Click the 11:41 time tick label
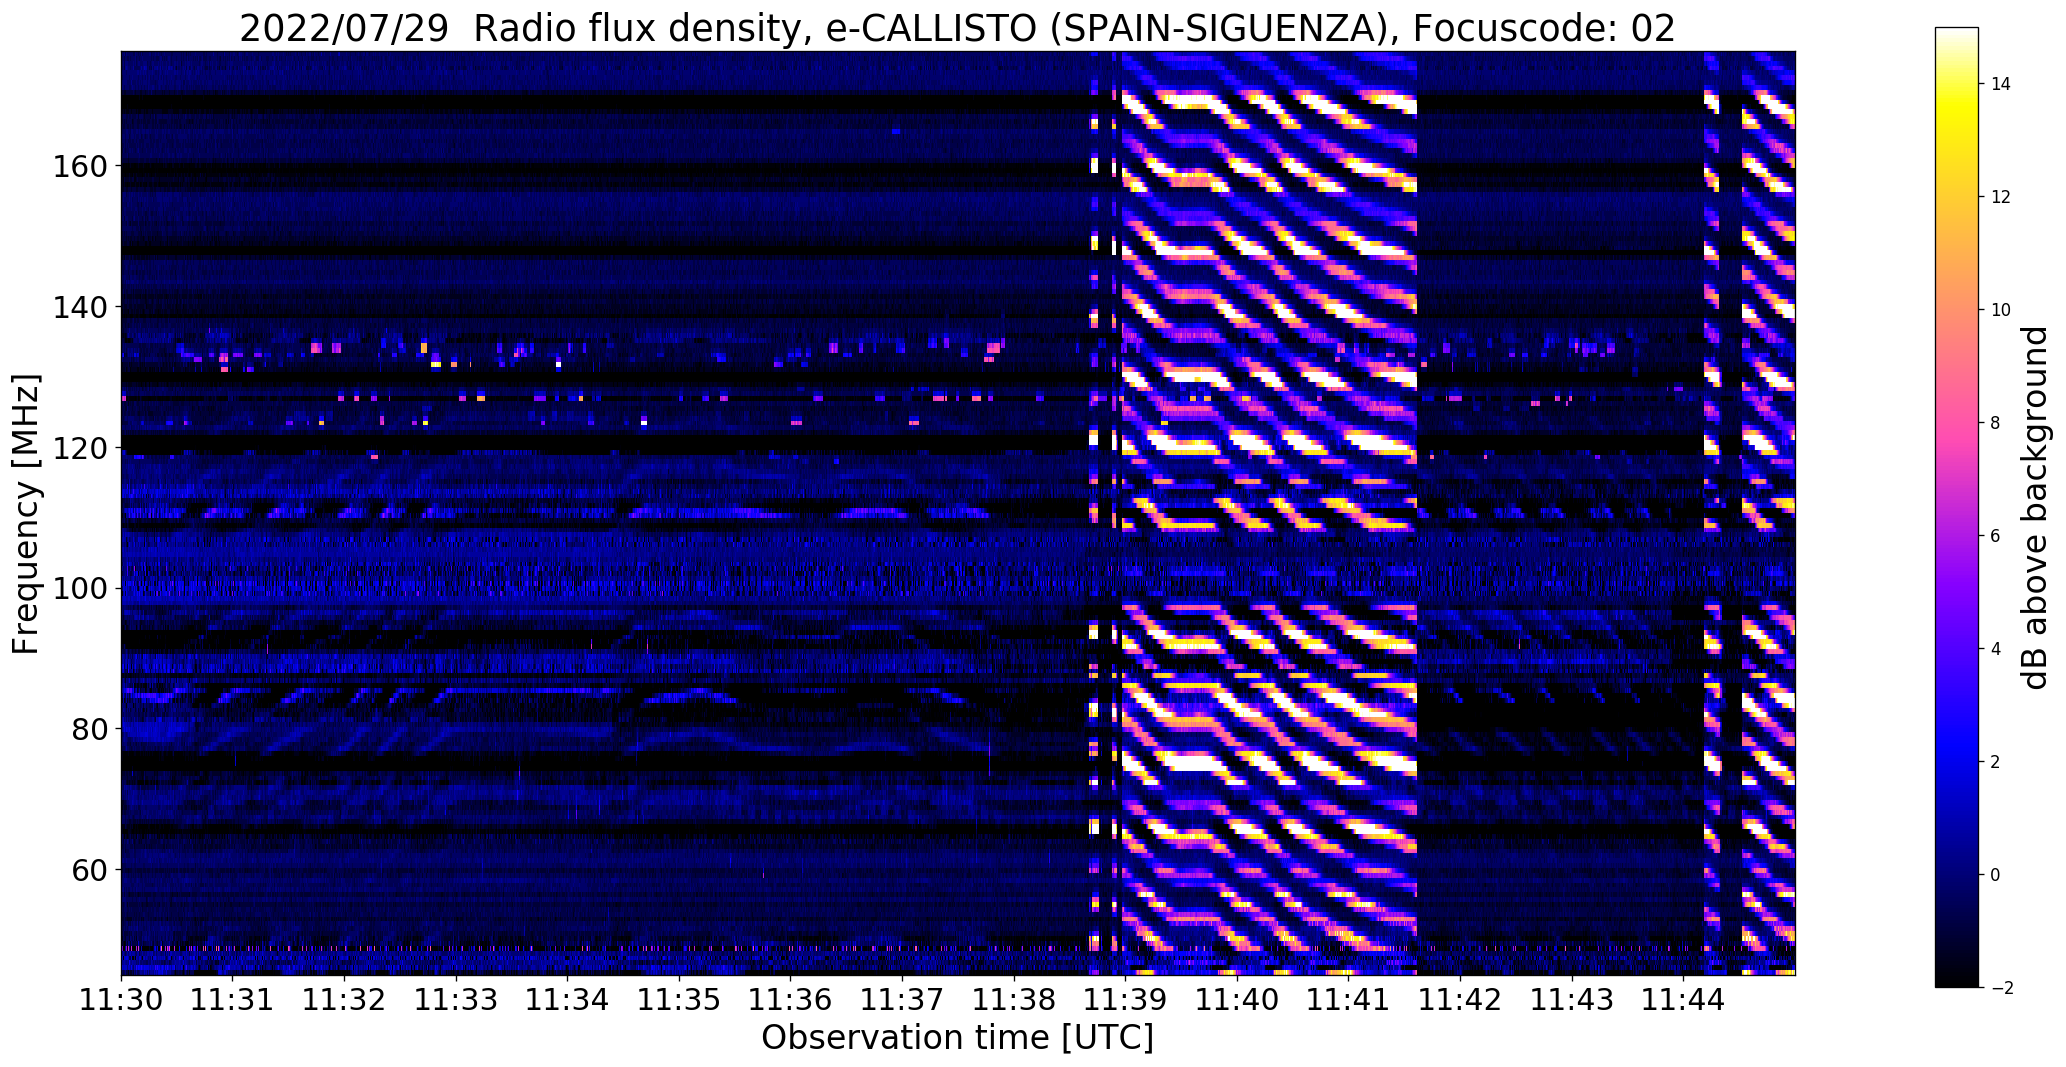Screen dimensions: 2066x1067 1349,1000
